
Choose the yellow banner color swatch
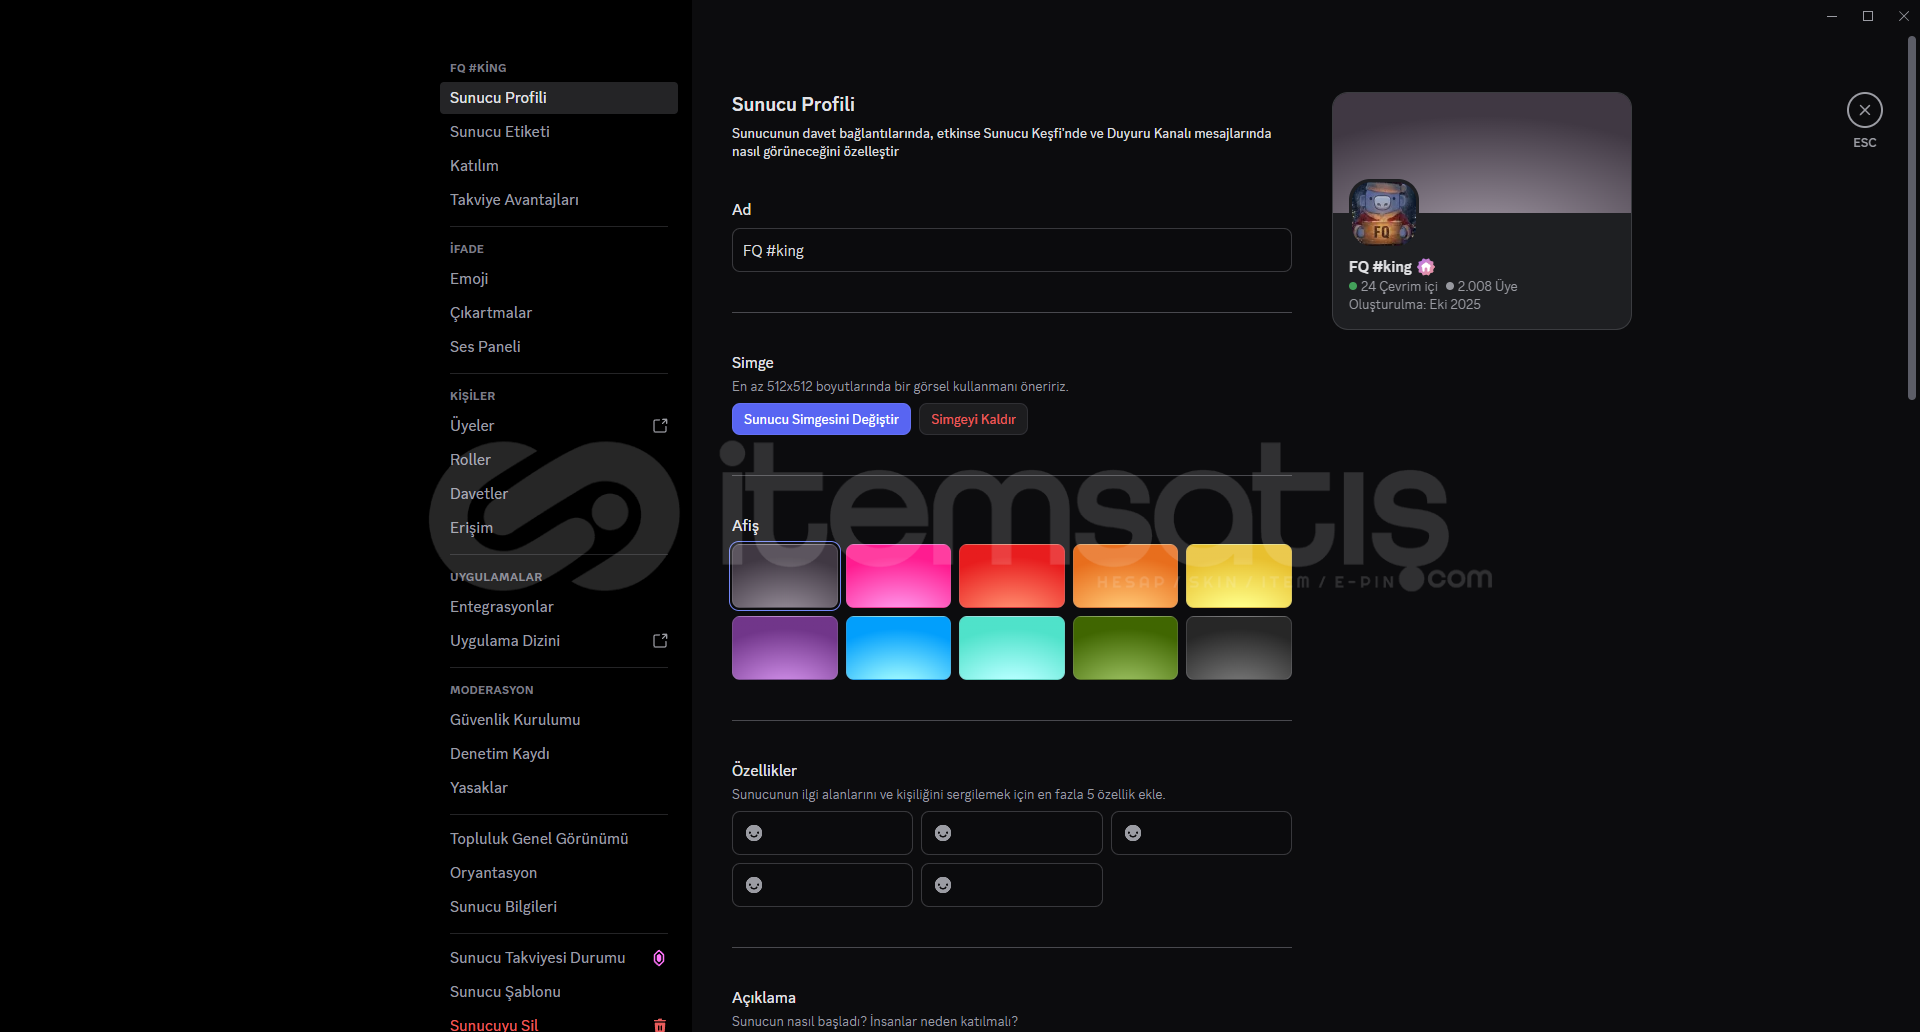click(1238, 576)
